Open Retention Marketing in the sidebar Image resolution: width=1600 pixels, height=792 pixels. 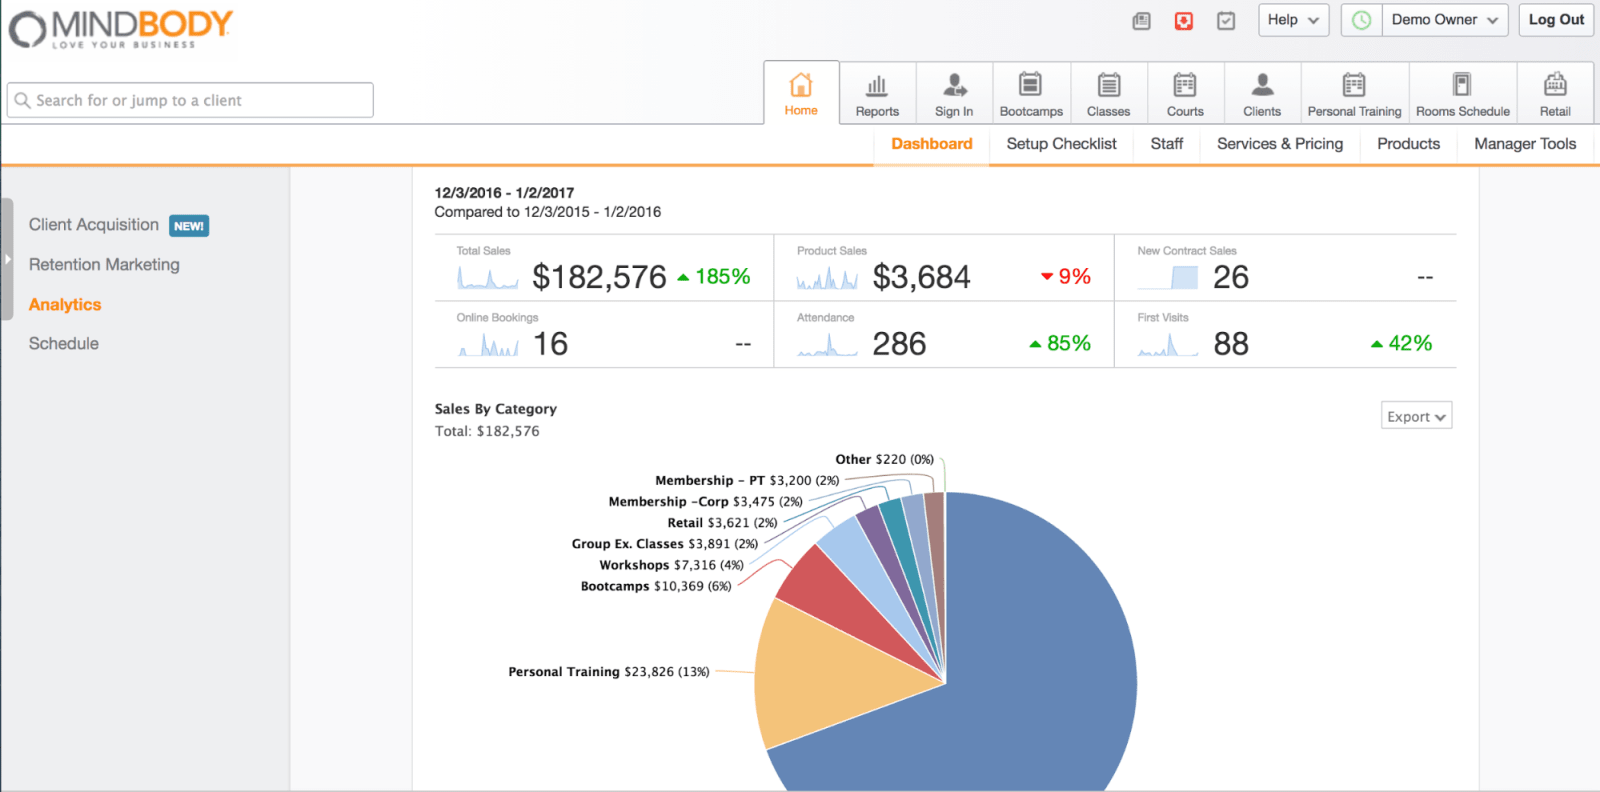(104, 264)
